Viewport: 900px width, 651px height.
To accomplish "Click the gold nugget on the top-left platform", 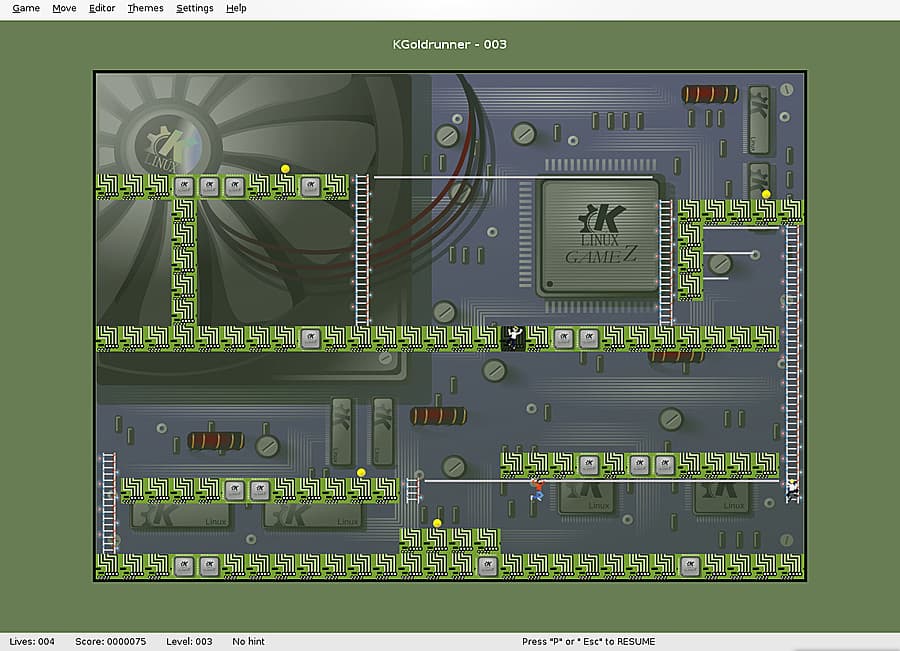I will [285, 169].
